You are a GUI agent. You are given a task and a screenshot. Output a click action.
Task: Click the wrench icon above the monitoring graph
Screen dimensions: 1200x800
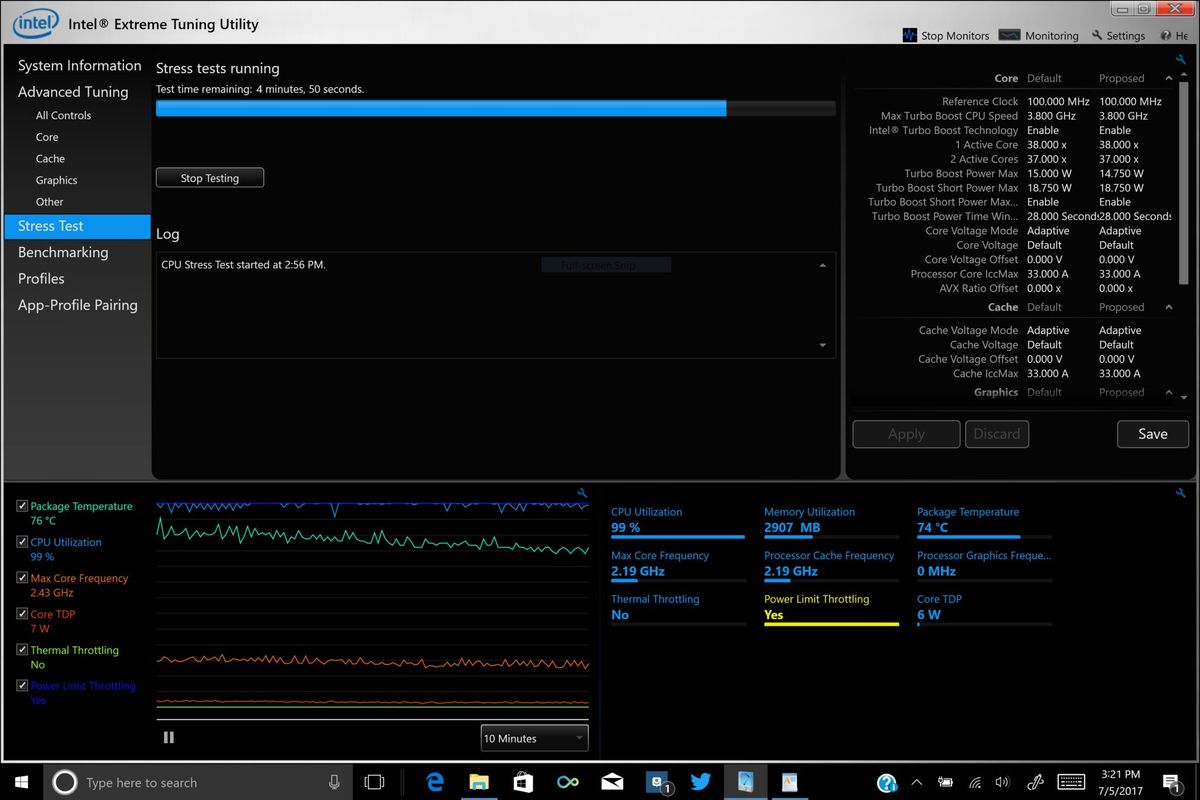pos(582,492)
